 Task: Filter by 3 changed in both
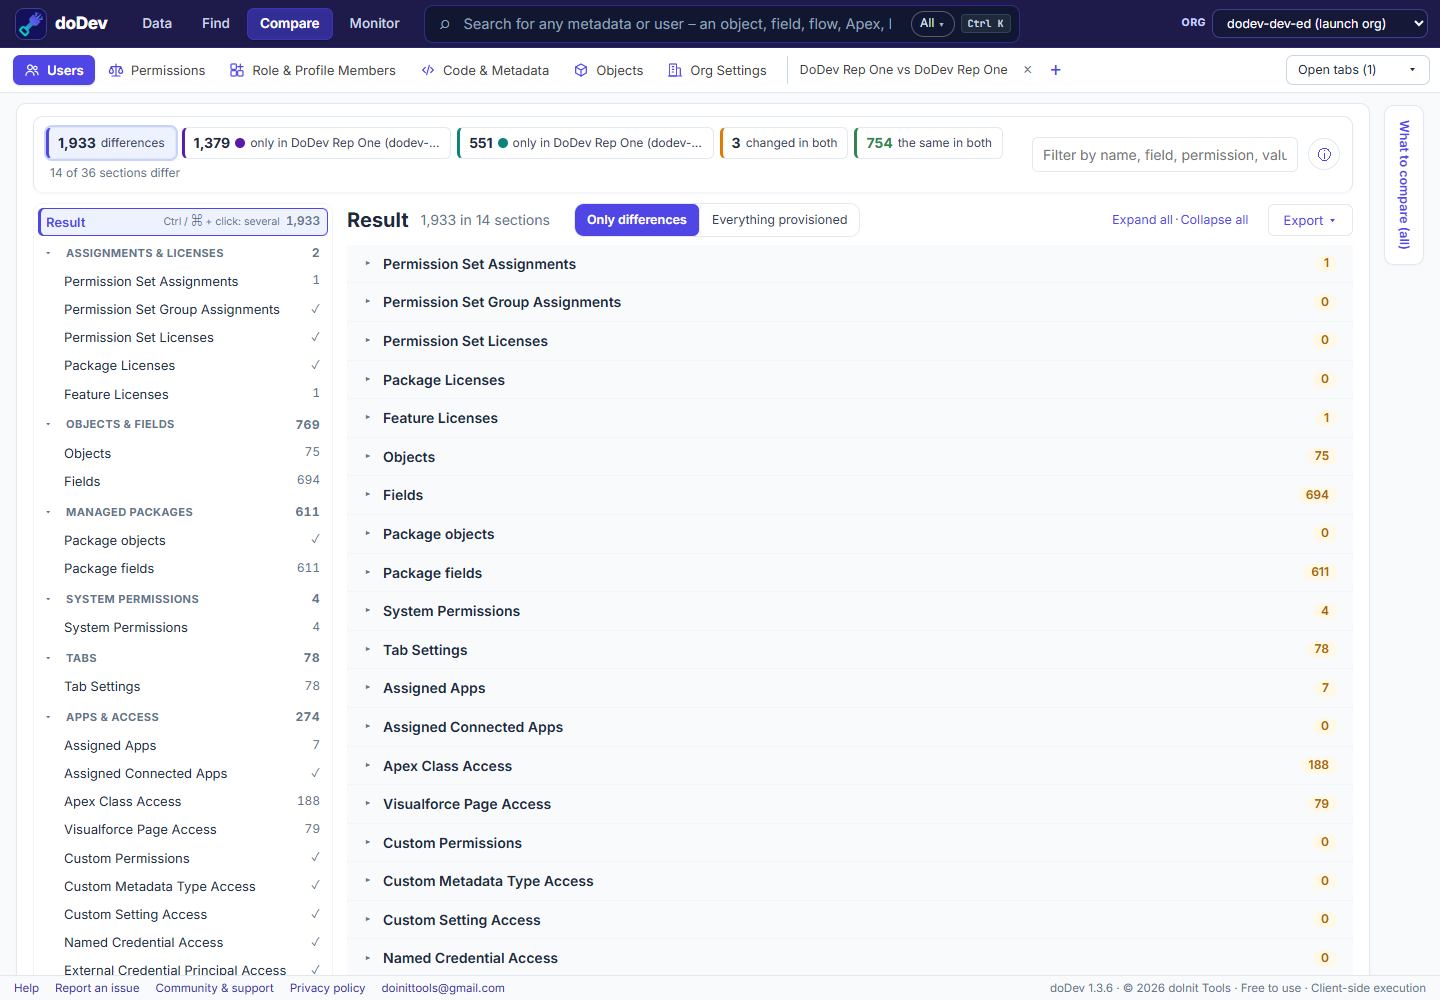tap(784, 143)
